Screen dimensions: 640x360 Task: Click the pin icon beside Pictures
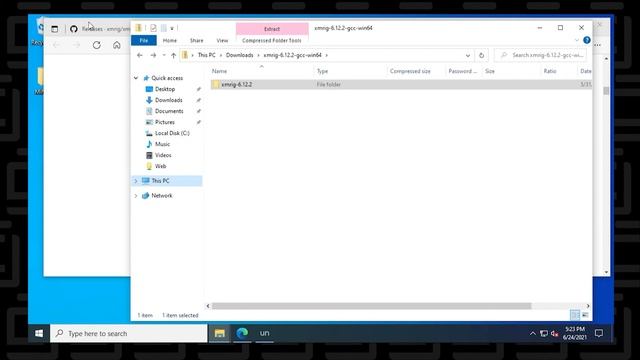coord(199,122)
